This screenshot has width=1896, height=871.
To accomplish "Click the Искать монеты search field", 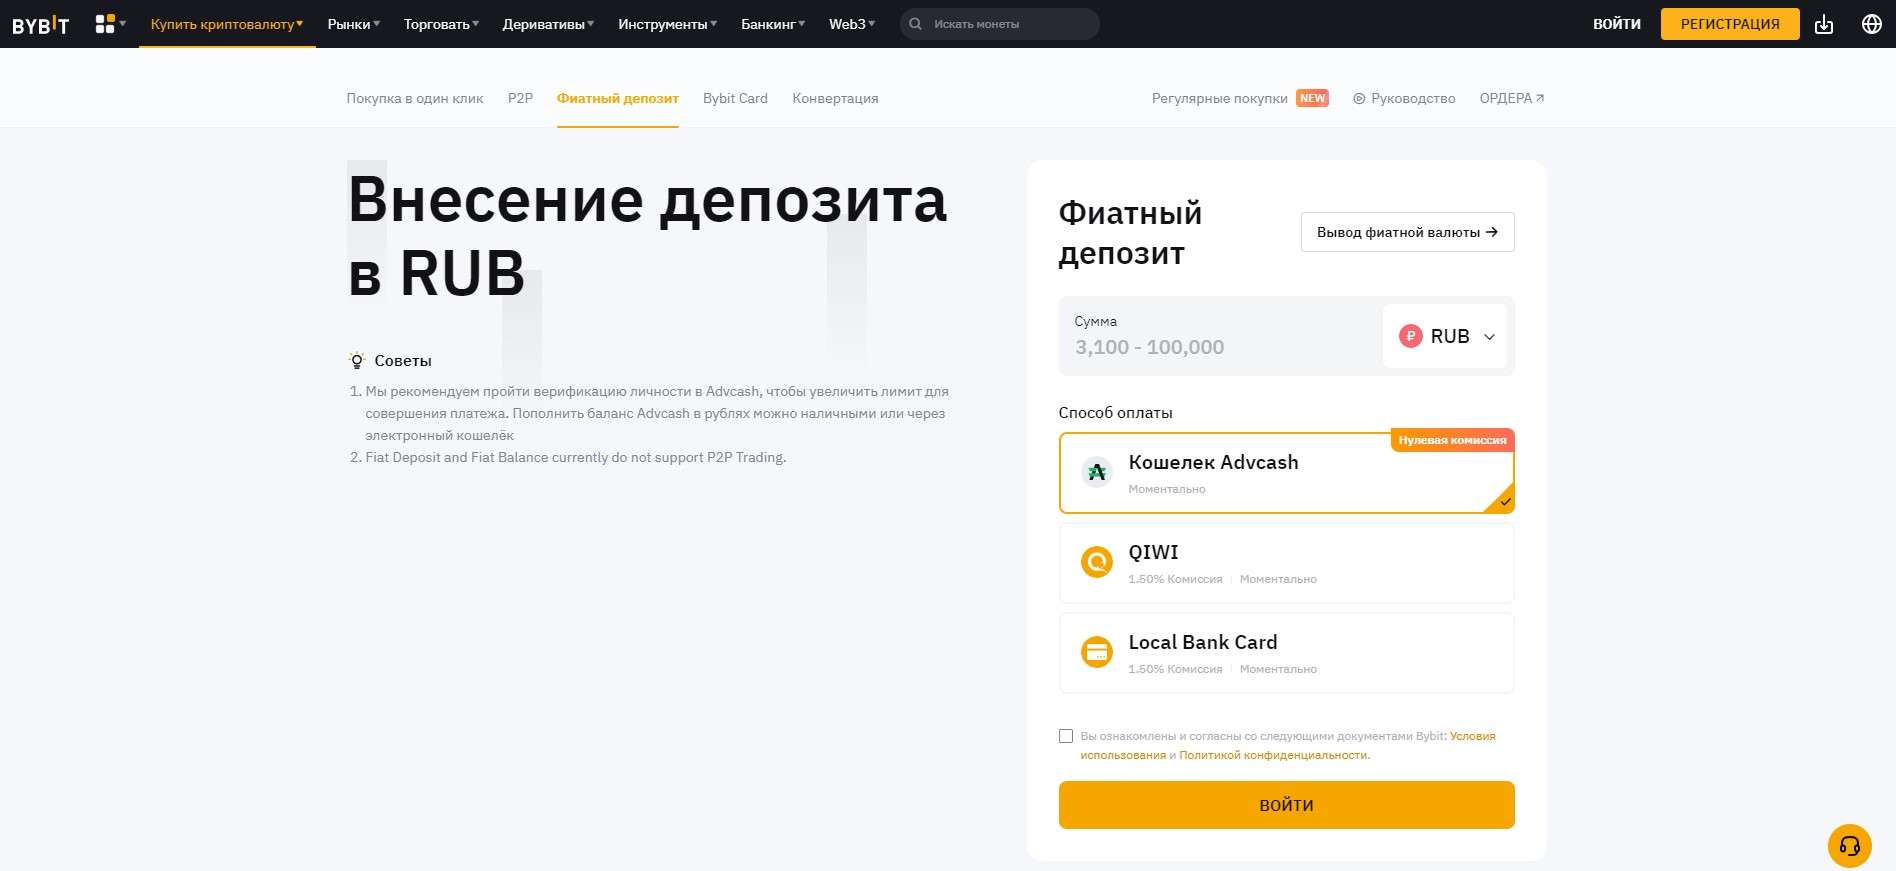I will pyautogui.click(x=1000, y=24).
